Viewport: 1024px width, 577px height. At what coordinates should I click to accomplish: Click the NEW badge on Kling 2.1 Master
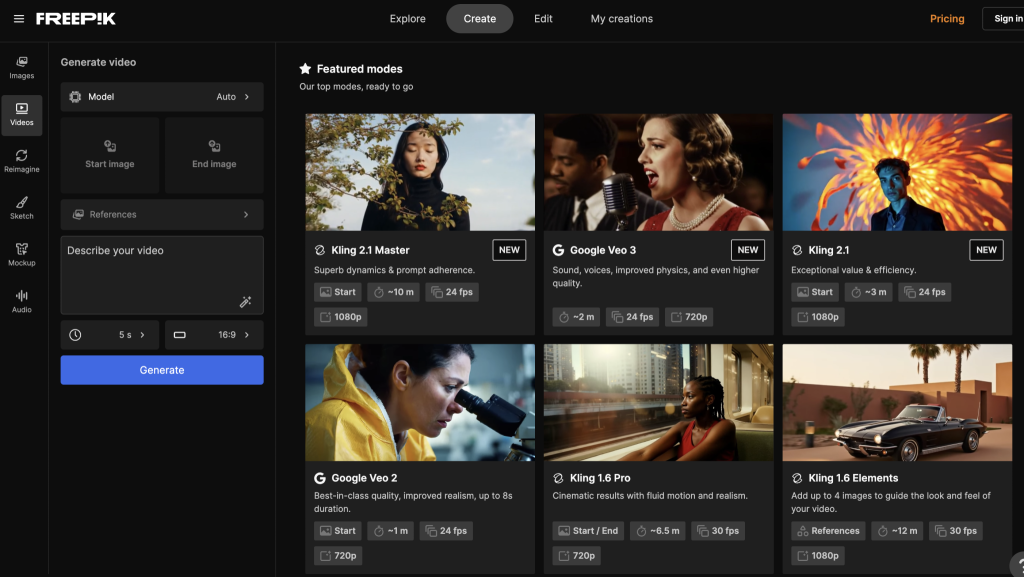[x=509, y=250]
